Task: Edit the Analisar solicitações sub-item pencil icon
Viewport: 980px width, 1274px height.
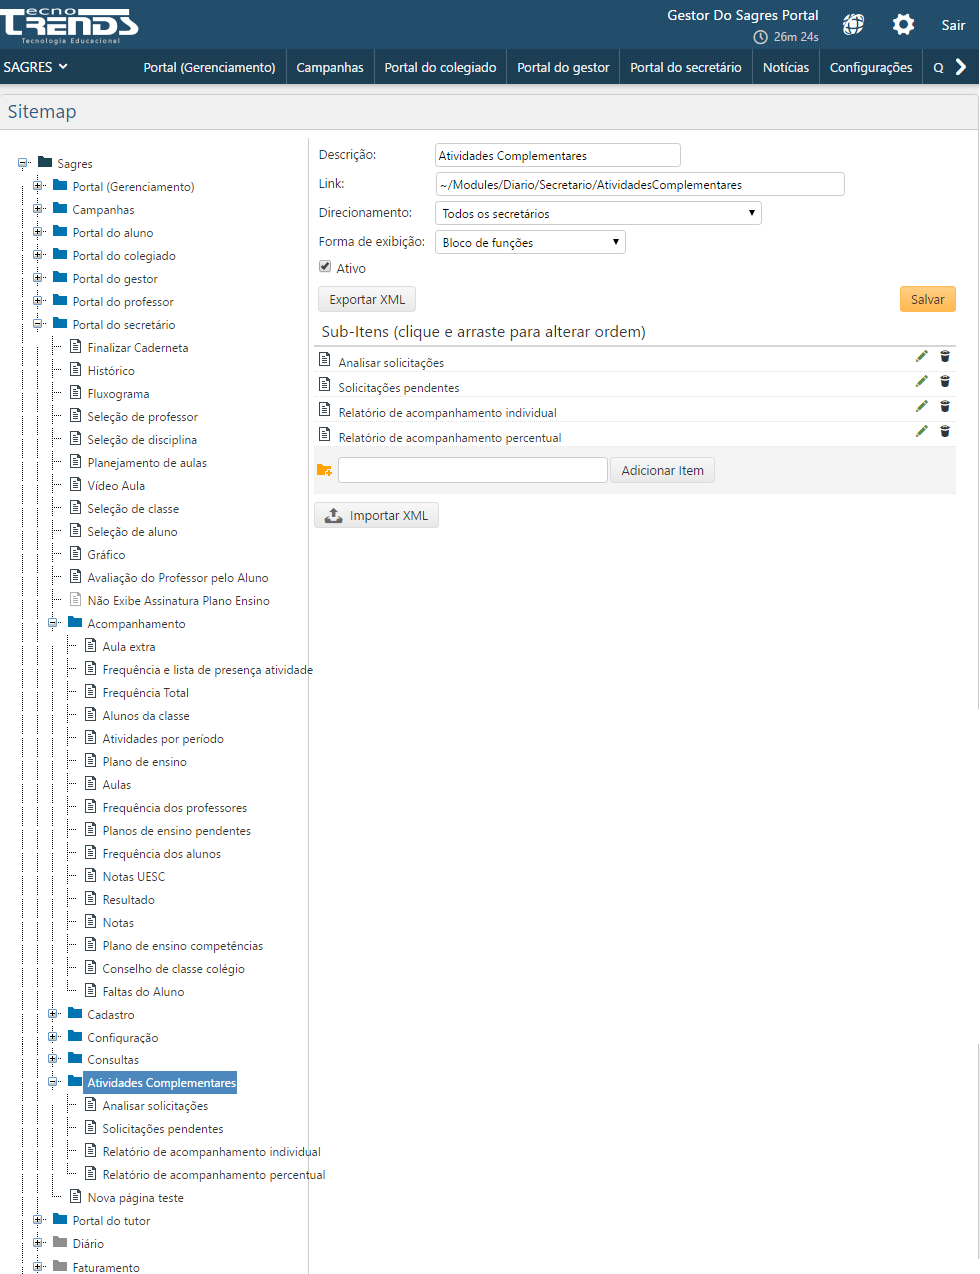Action: (921, 356)
